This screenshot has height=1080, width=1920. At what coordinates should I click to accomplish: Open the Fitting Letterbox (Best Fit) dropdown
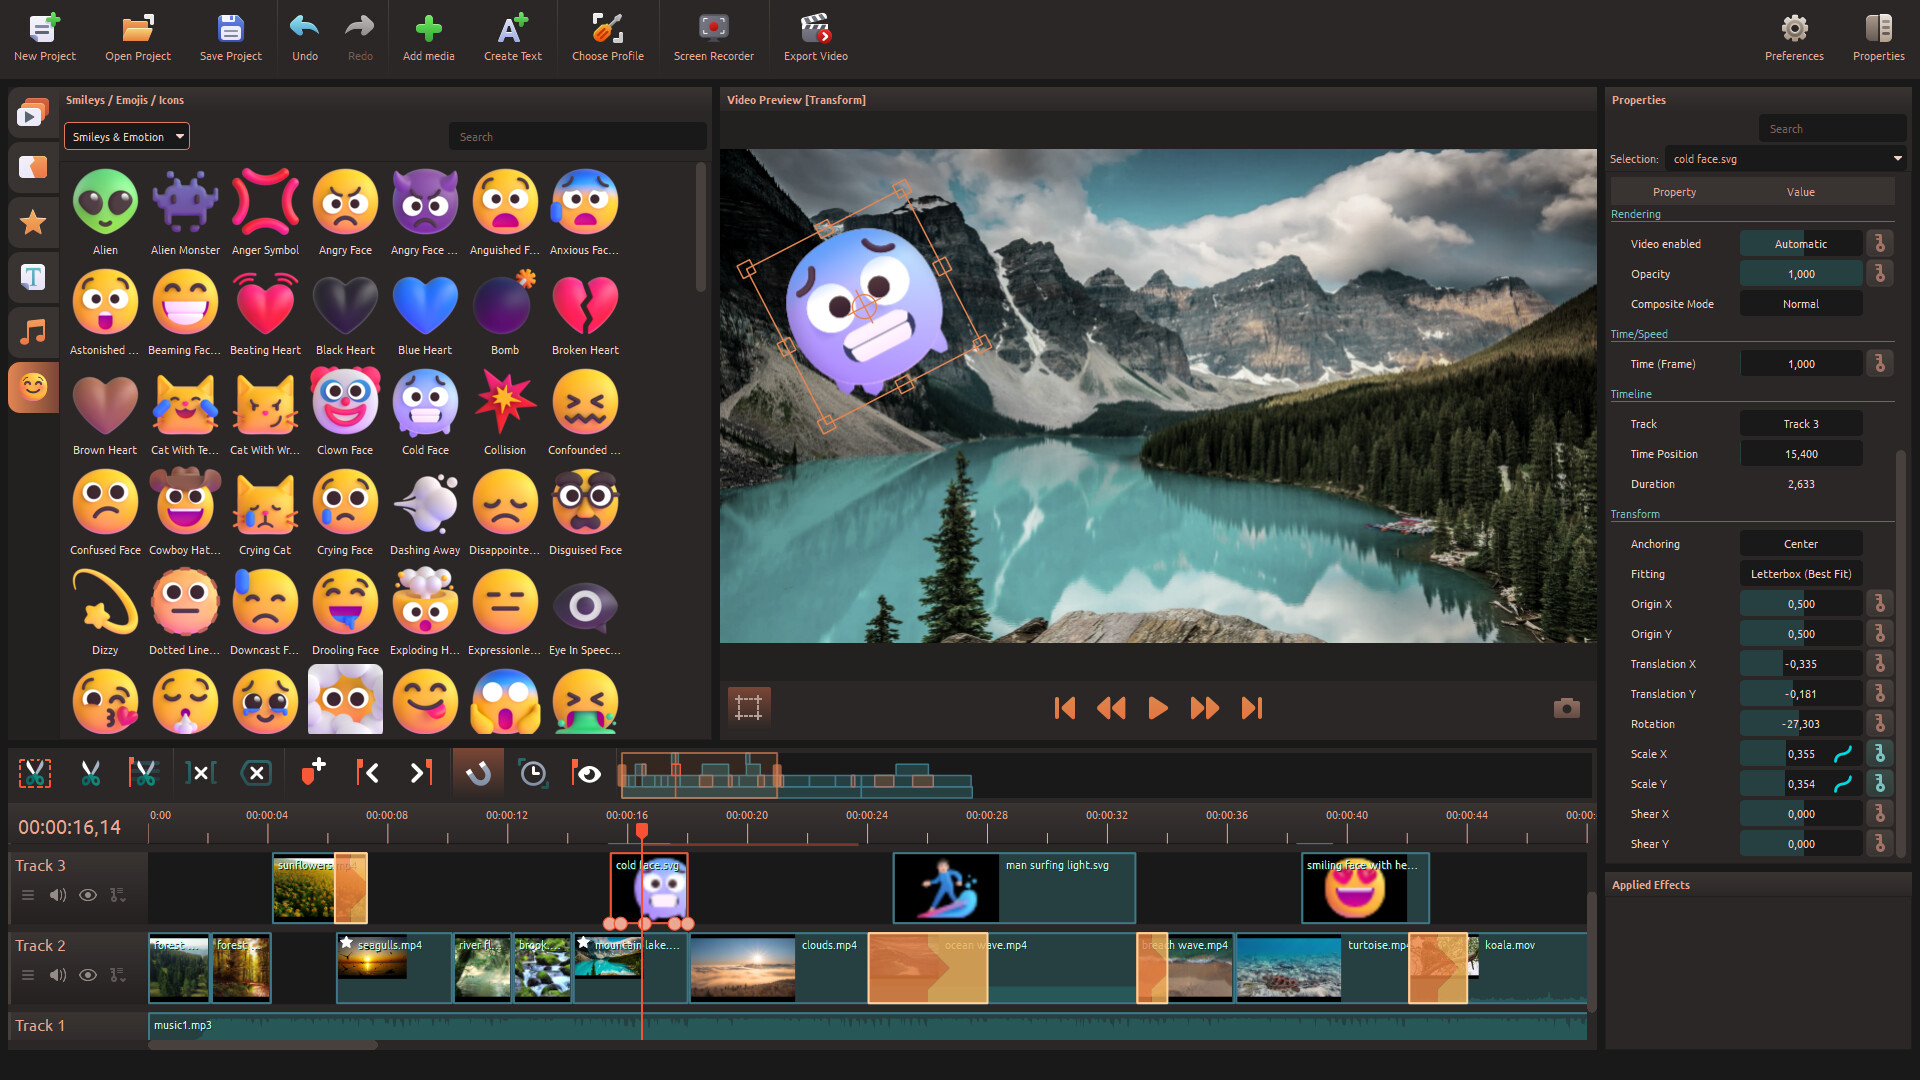coord(1800,574)
